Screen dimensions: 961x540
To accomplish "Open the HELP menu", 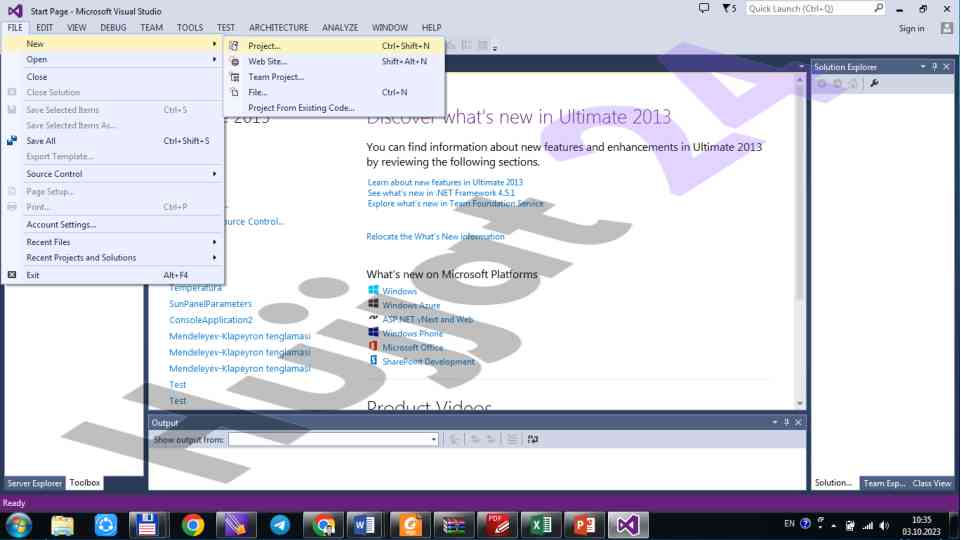I will (x=431, y=28).
